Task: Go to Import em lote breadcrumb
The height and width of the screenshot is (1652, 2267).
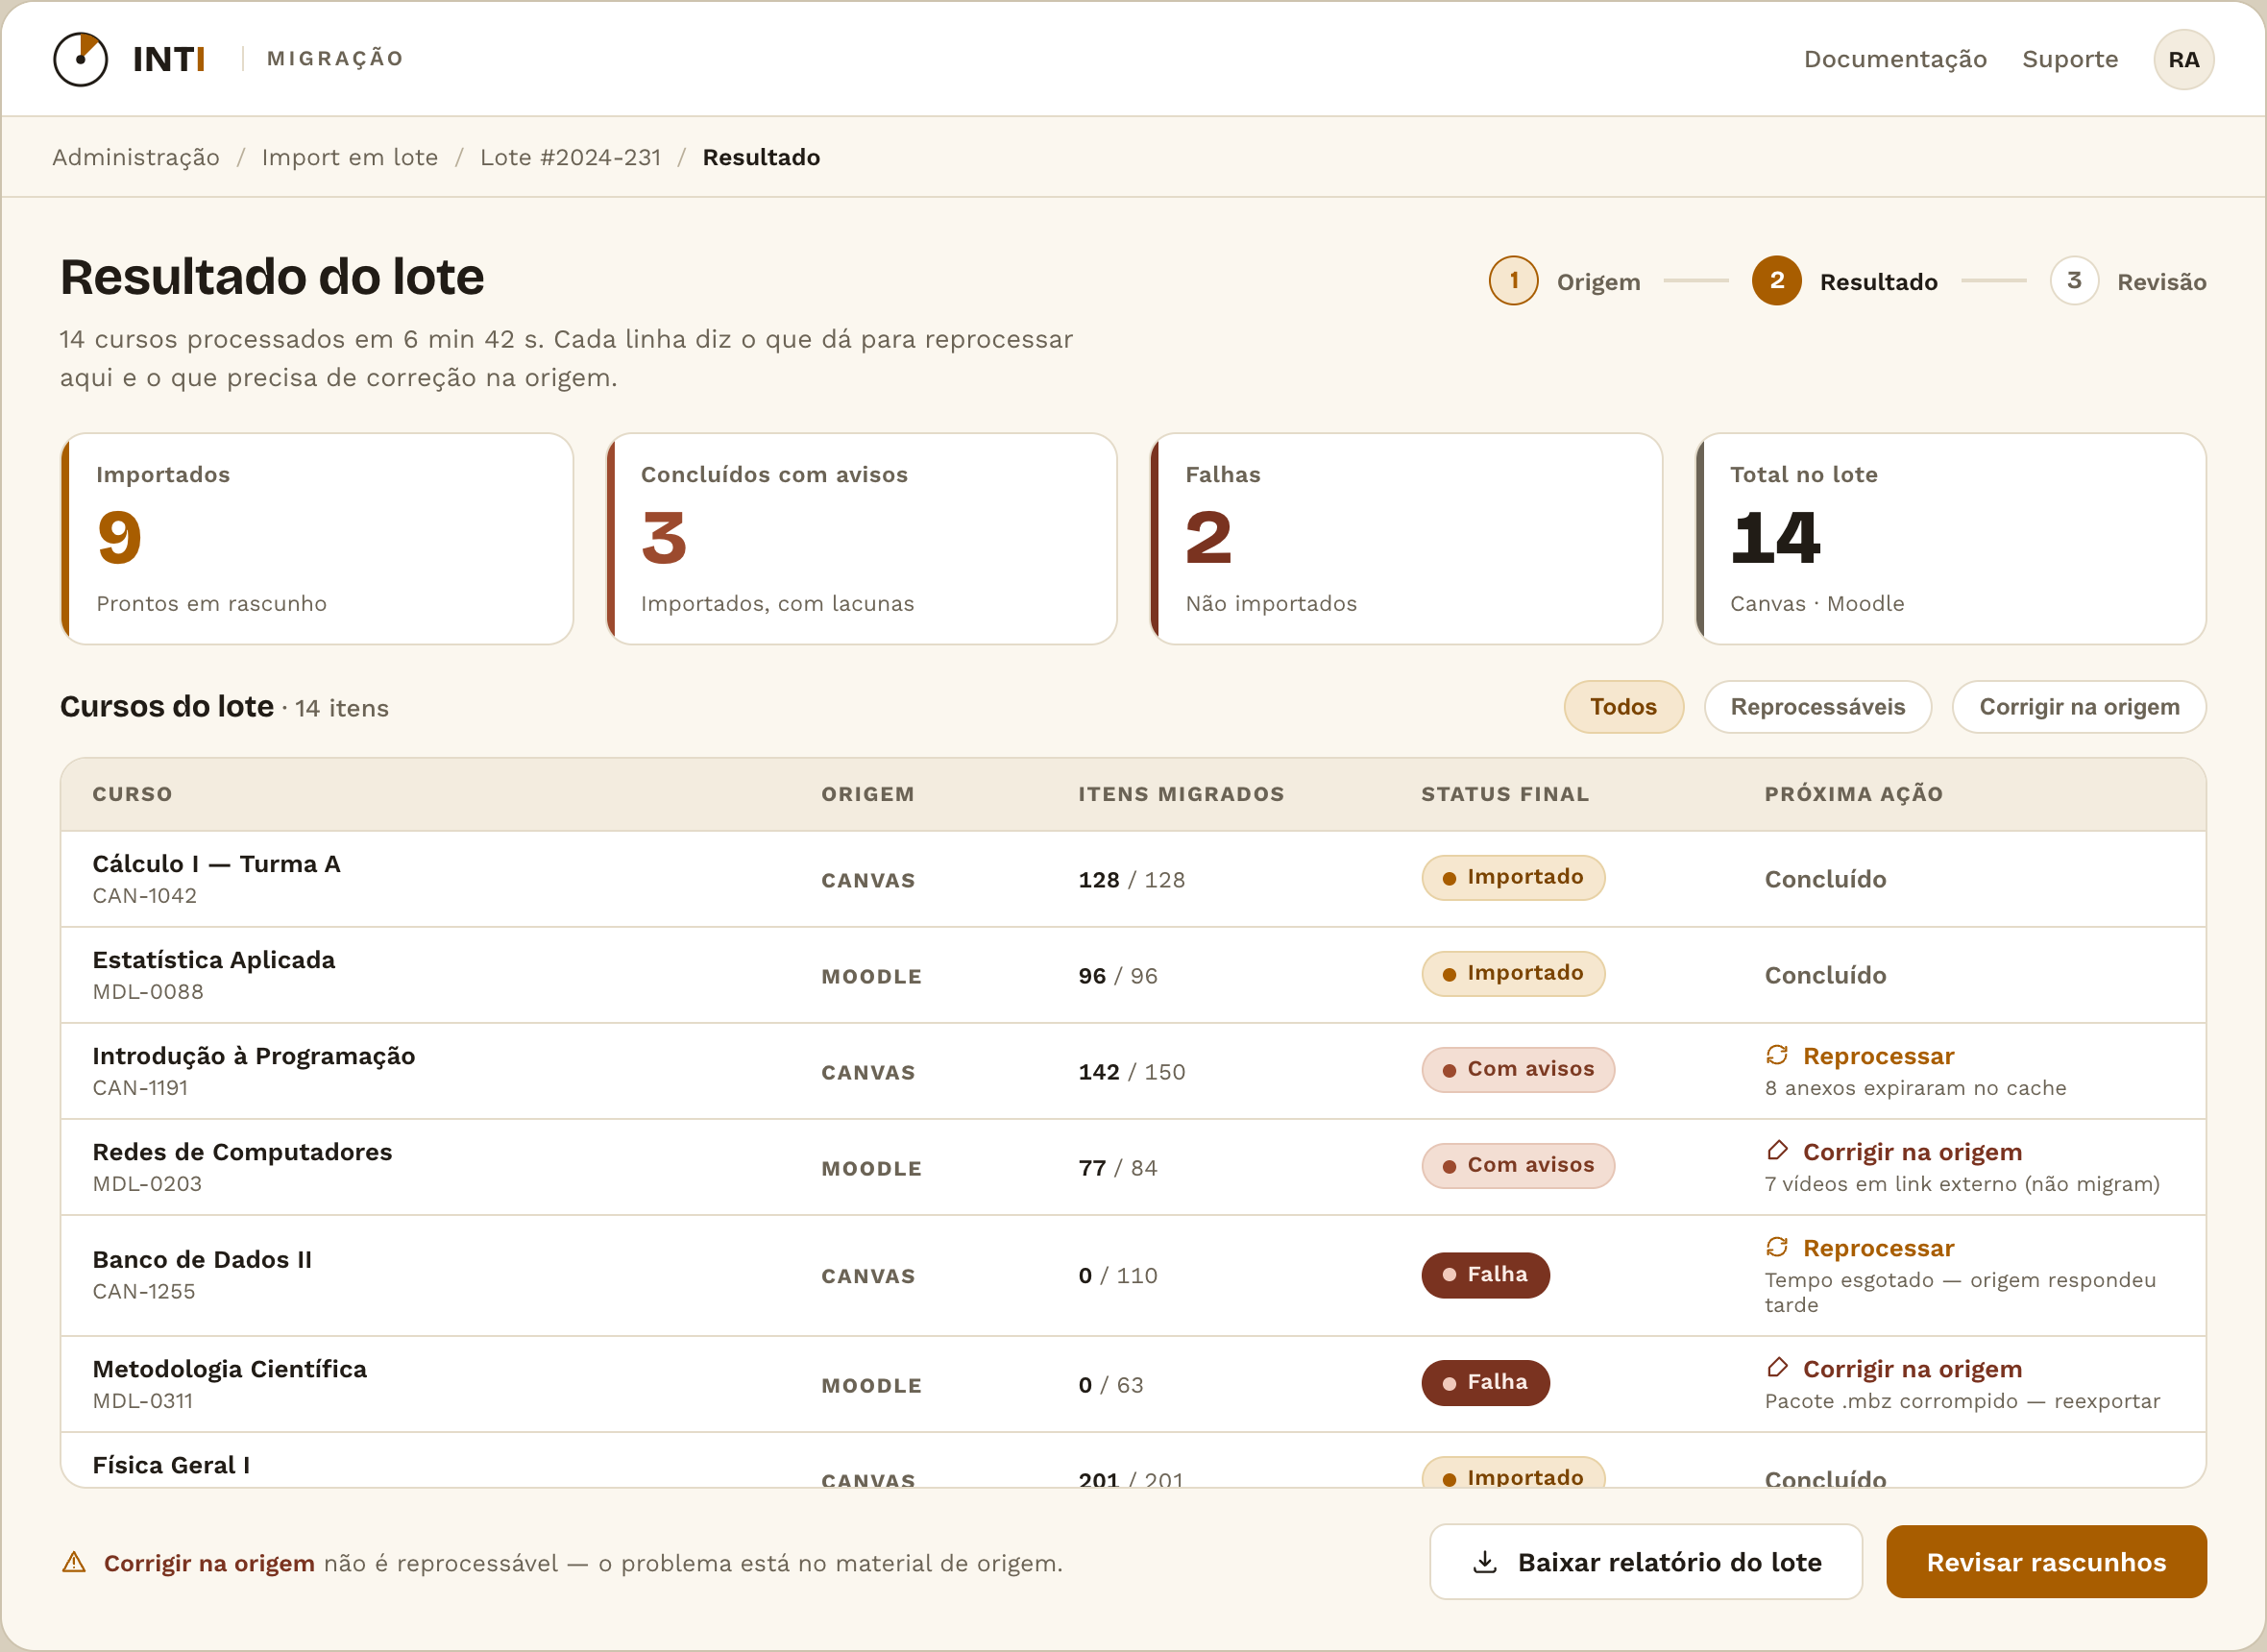Action: (x=349, y=157)
